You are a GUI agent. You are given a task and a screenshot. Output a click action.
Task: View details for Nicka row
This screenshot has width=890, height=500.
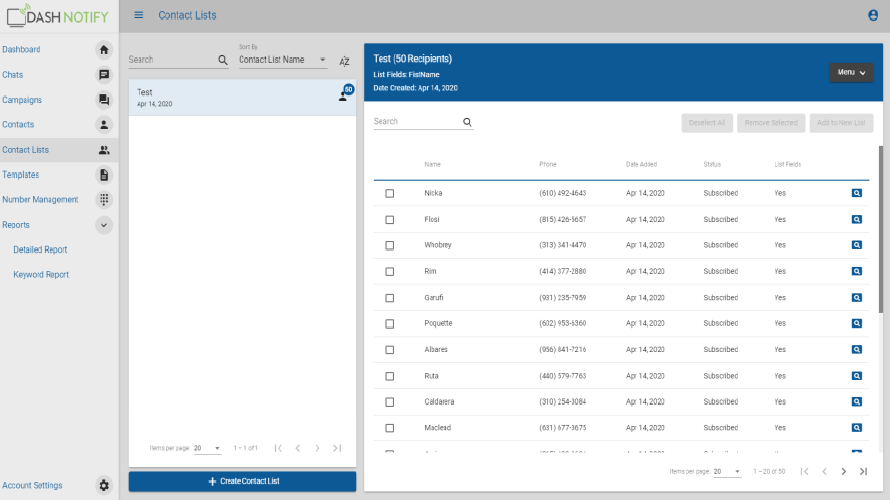[857, 193]
